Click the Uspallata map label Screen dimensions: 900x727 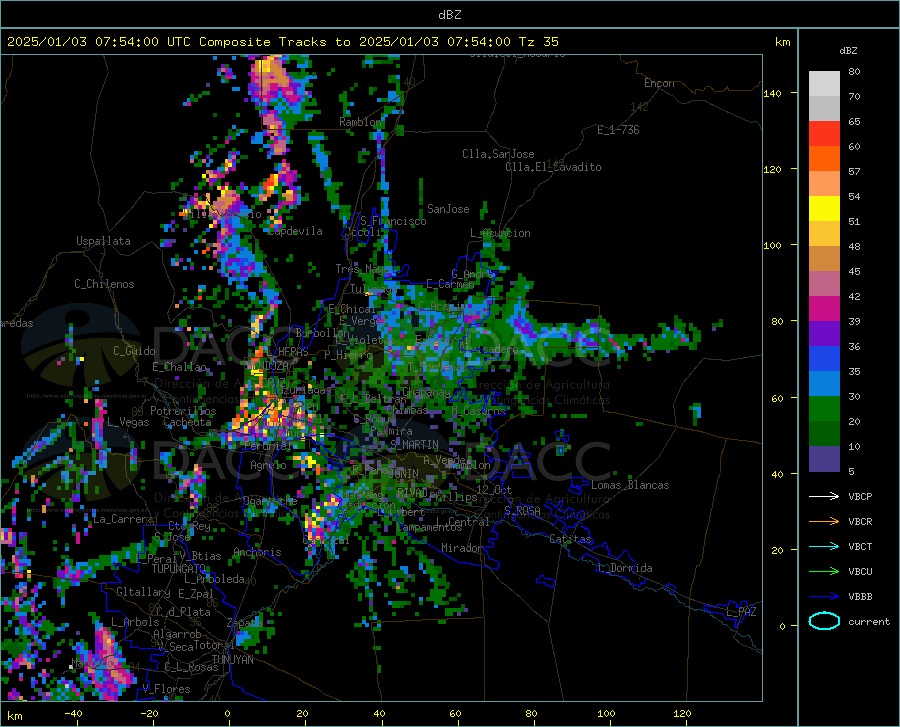click(103, 241)
